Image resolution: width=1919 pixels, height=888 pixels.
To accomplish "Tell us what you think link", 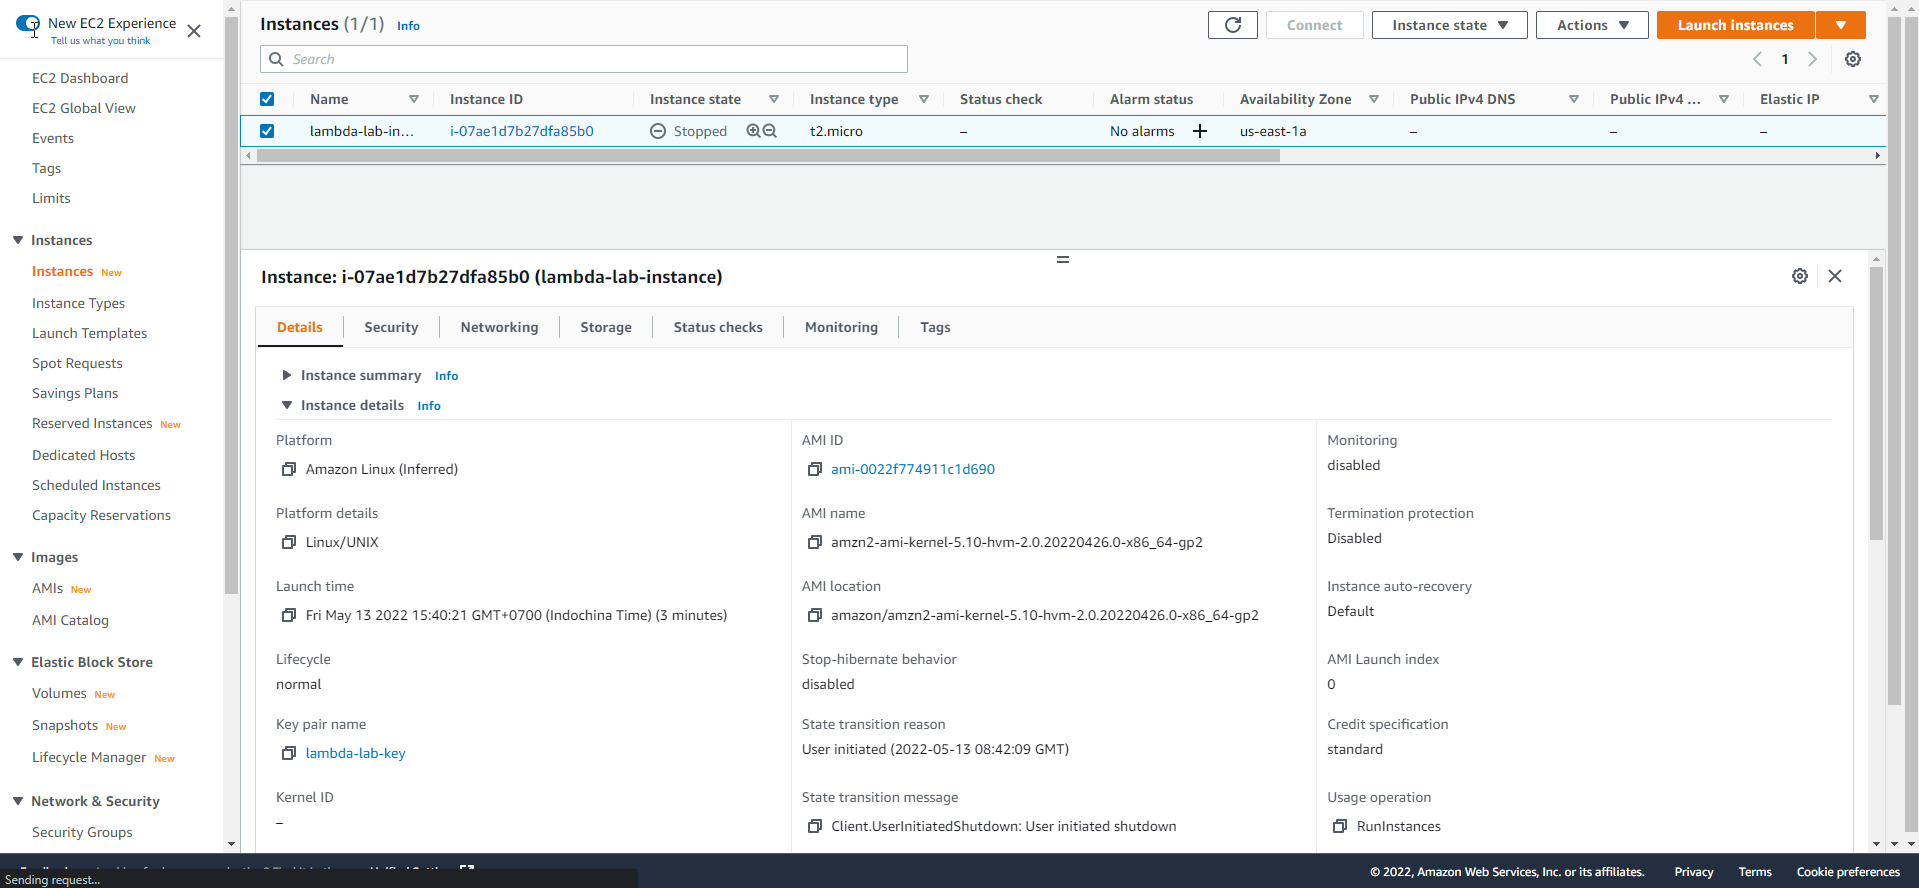I will click(101, 41).
